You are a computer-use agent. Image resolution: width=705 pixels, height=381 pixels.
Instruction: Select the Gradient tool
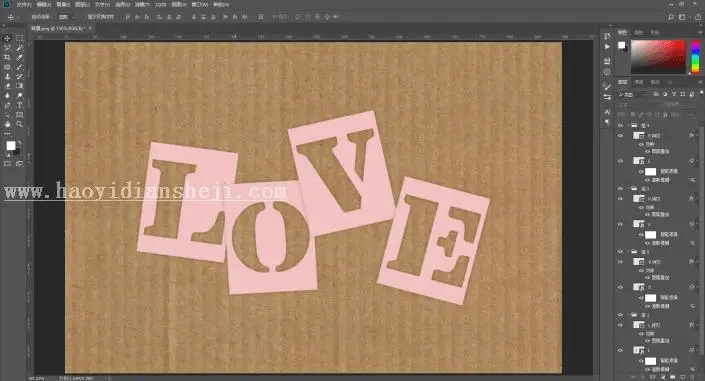click(x=19, y=86)
